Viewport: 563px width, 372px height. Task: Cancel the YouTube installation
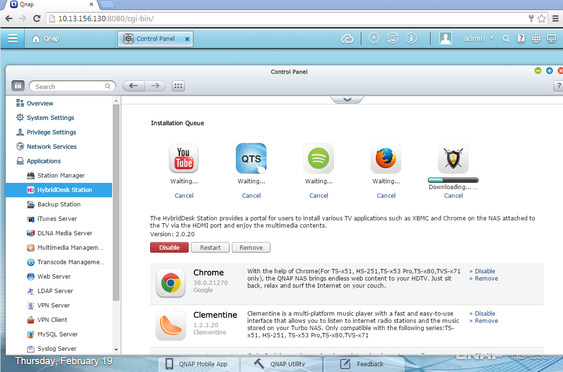point(184,196)
